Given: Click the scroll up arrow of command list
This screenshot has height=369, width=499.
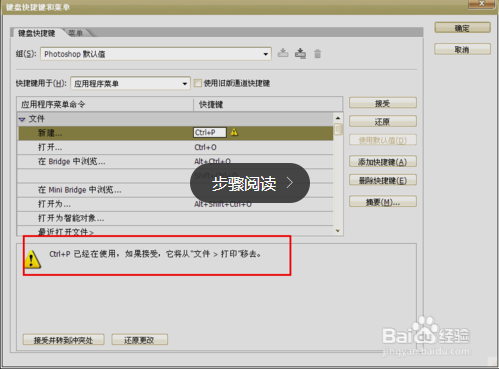Looking at the screenshot, I should click(x=338, y=118).
